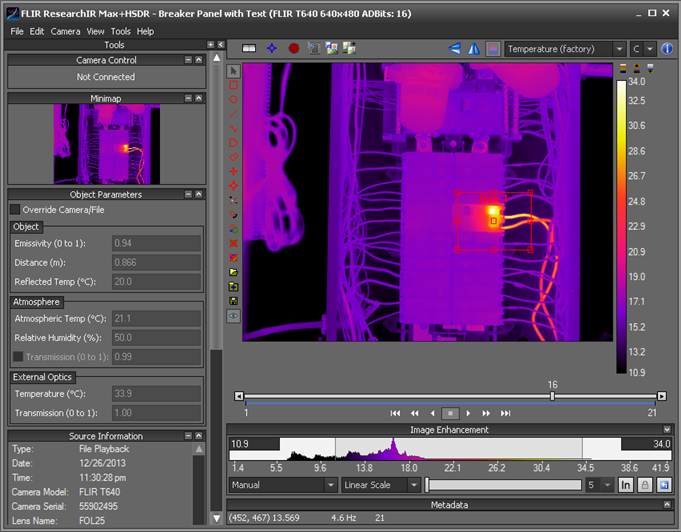Click the blue focus crosshair toolbar icon

(272, 48)
